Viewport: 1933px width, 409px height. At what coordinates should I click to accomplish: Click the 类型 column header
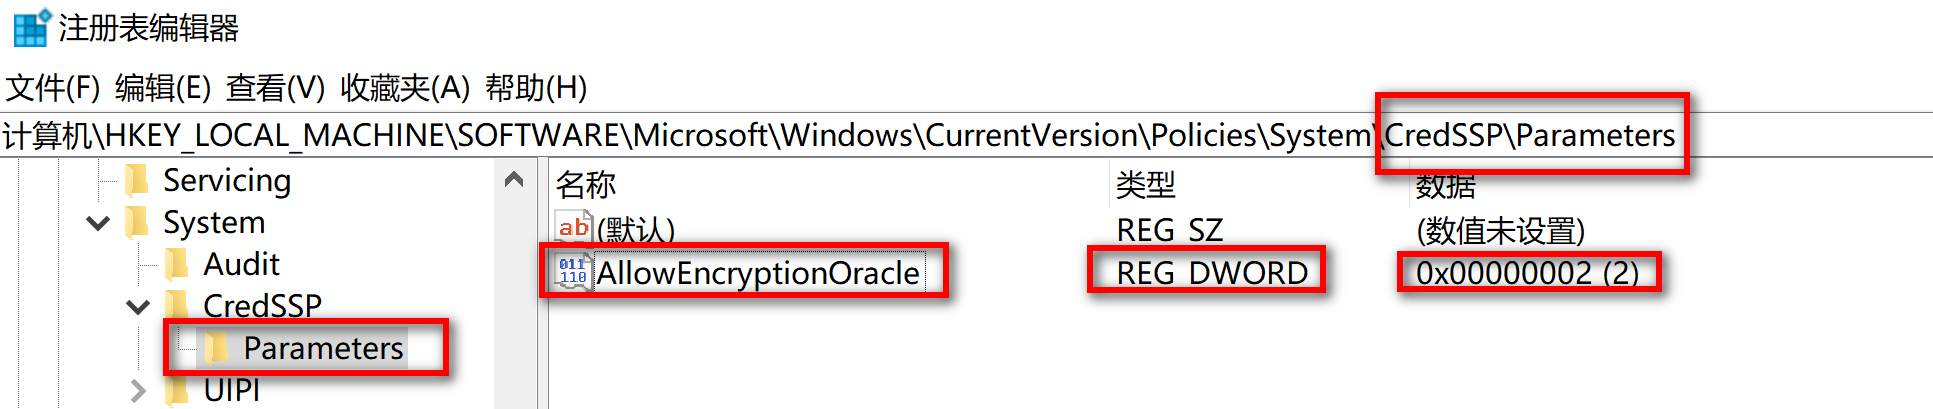coord(1146,185)
